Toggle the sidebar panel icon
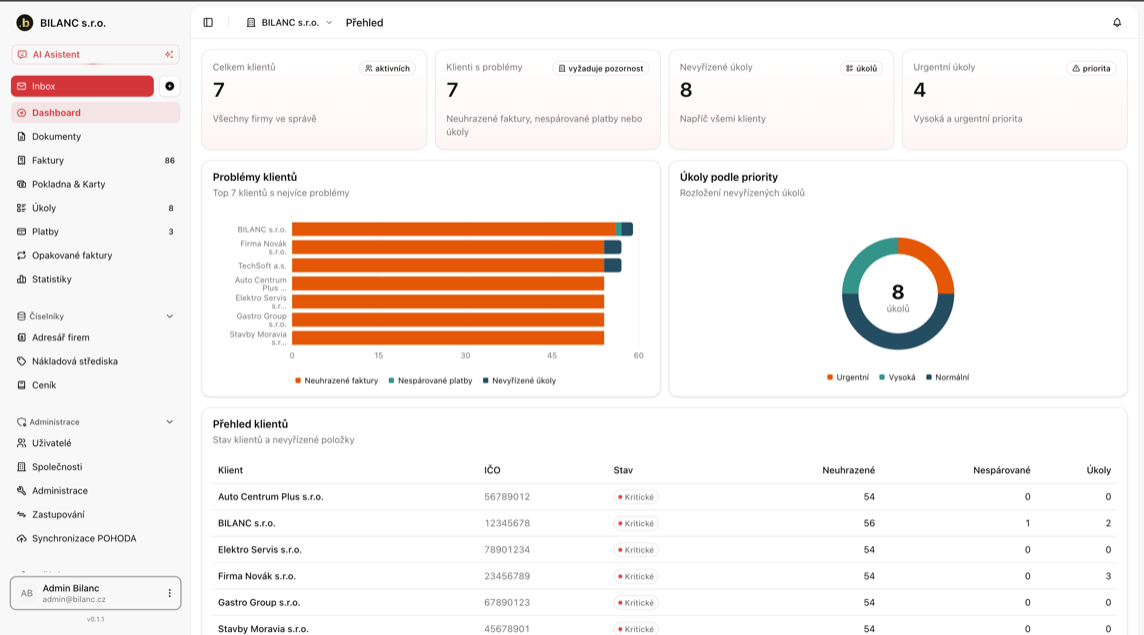Screen dimensions: 1144x635 208,23
